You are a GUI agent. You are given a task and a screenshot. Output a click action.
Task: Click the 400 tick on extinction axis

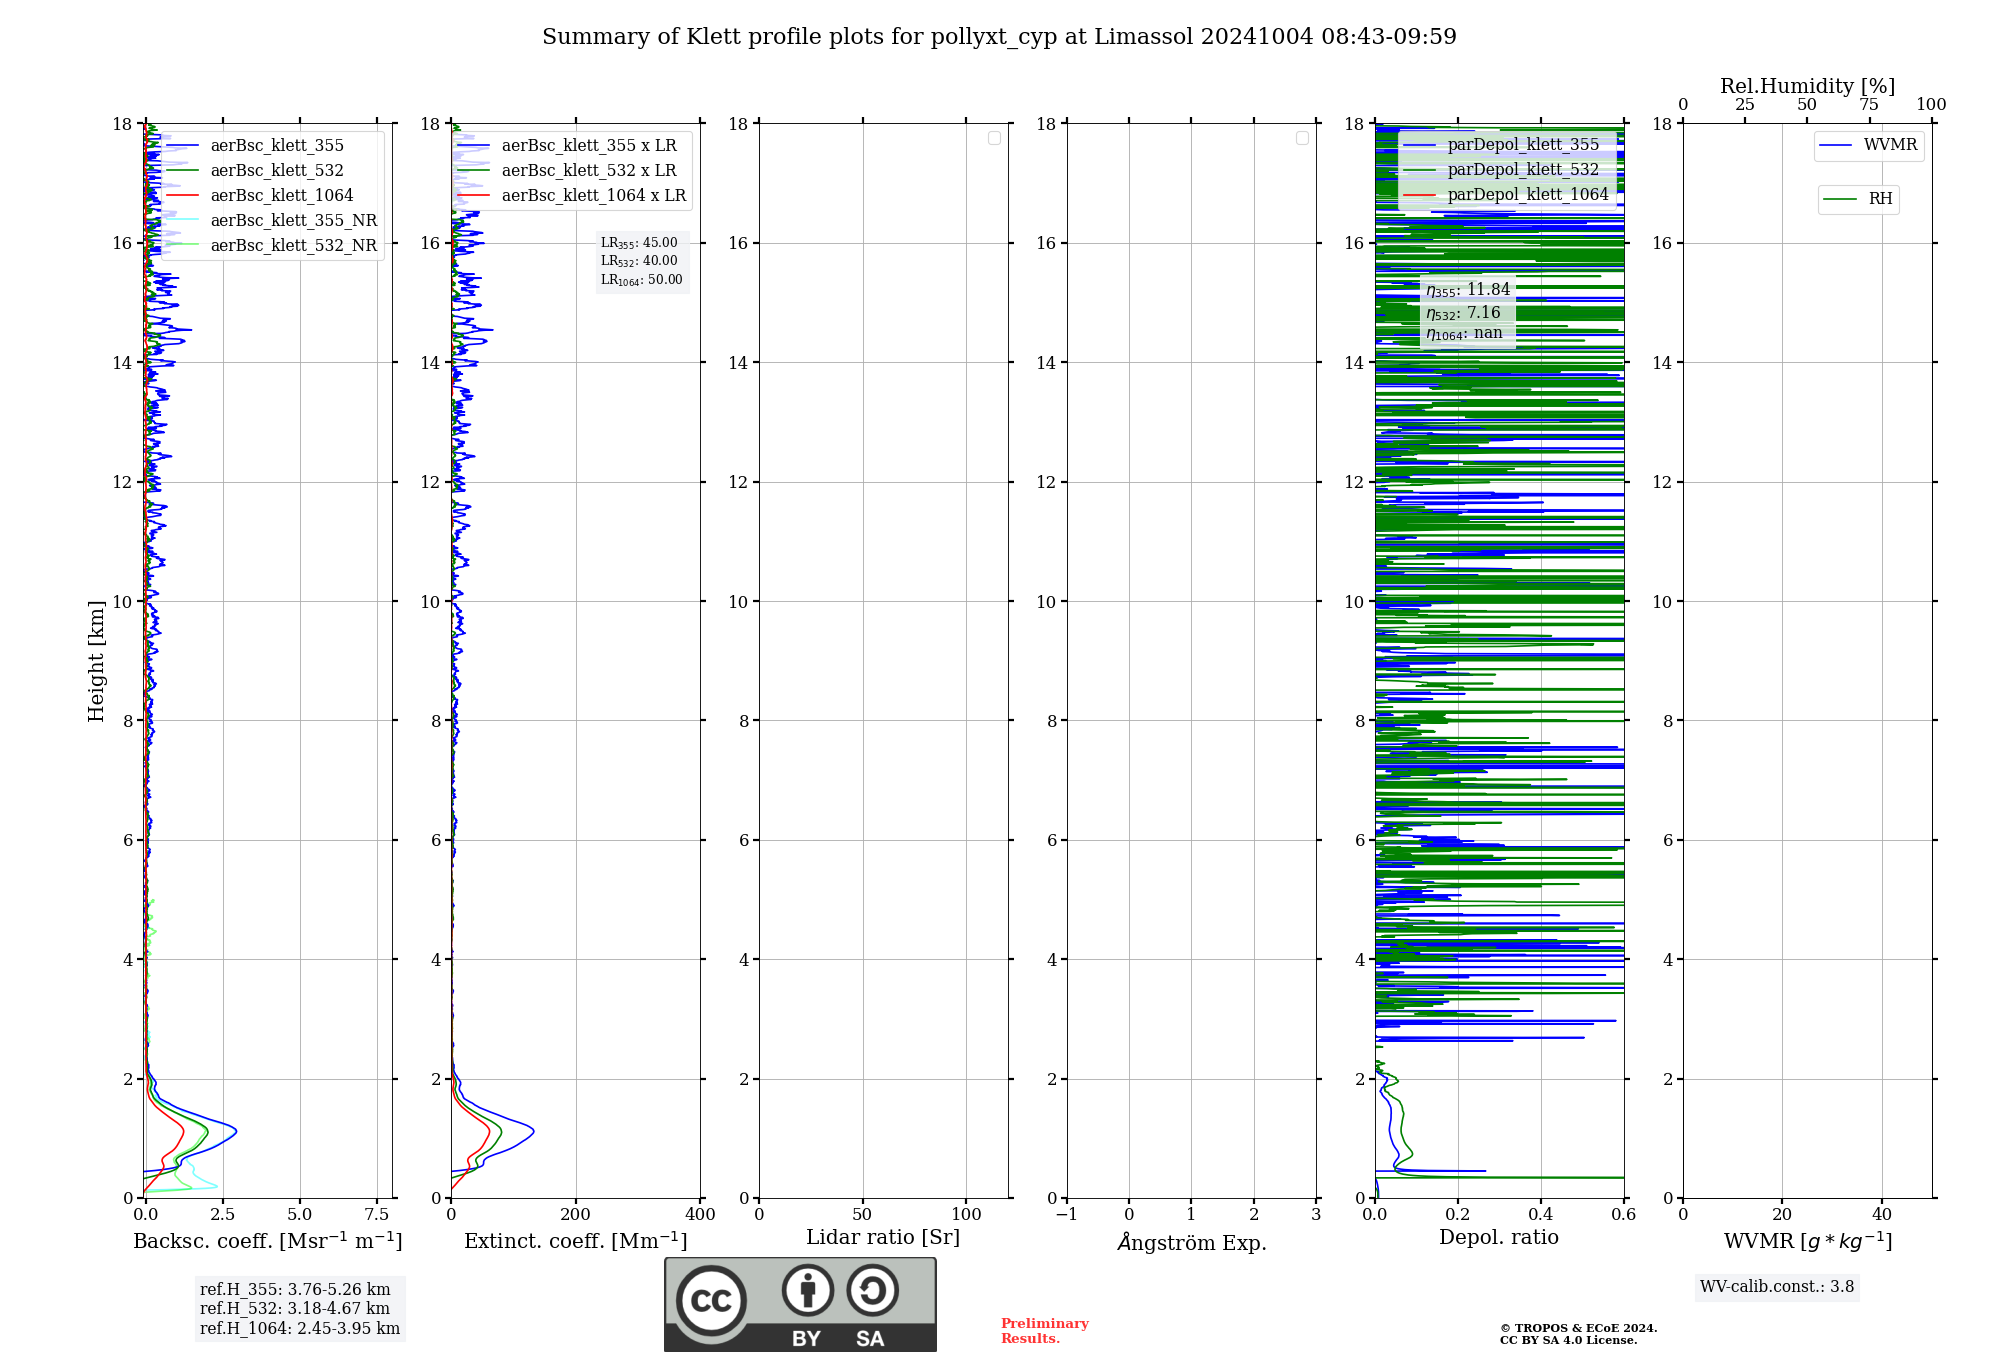click(700, 1215)
